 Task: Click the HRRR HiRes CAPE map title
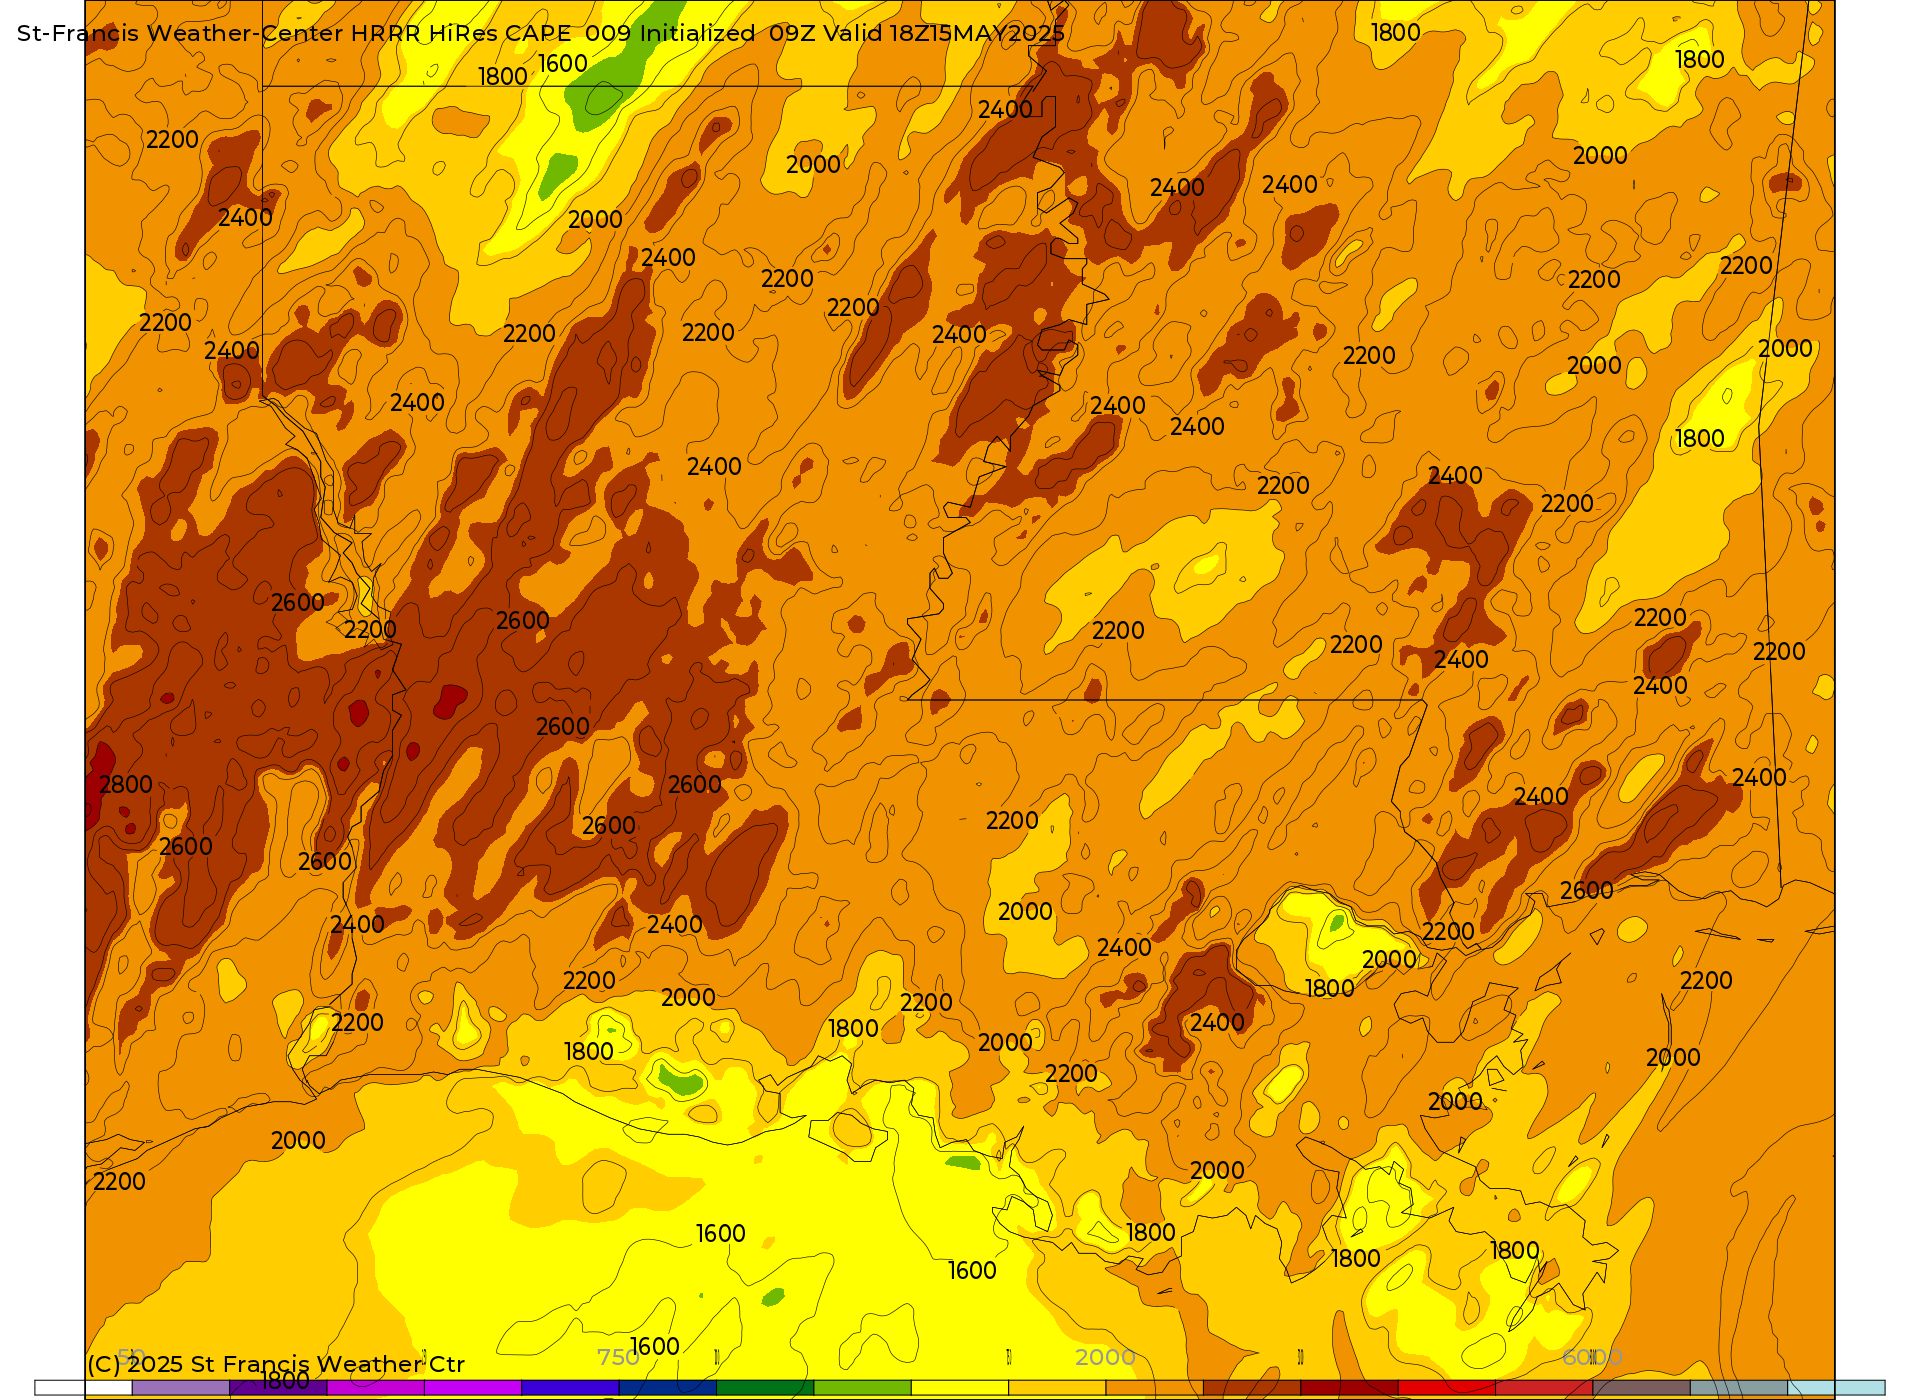(x=541, y=33)
